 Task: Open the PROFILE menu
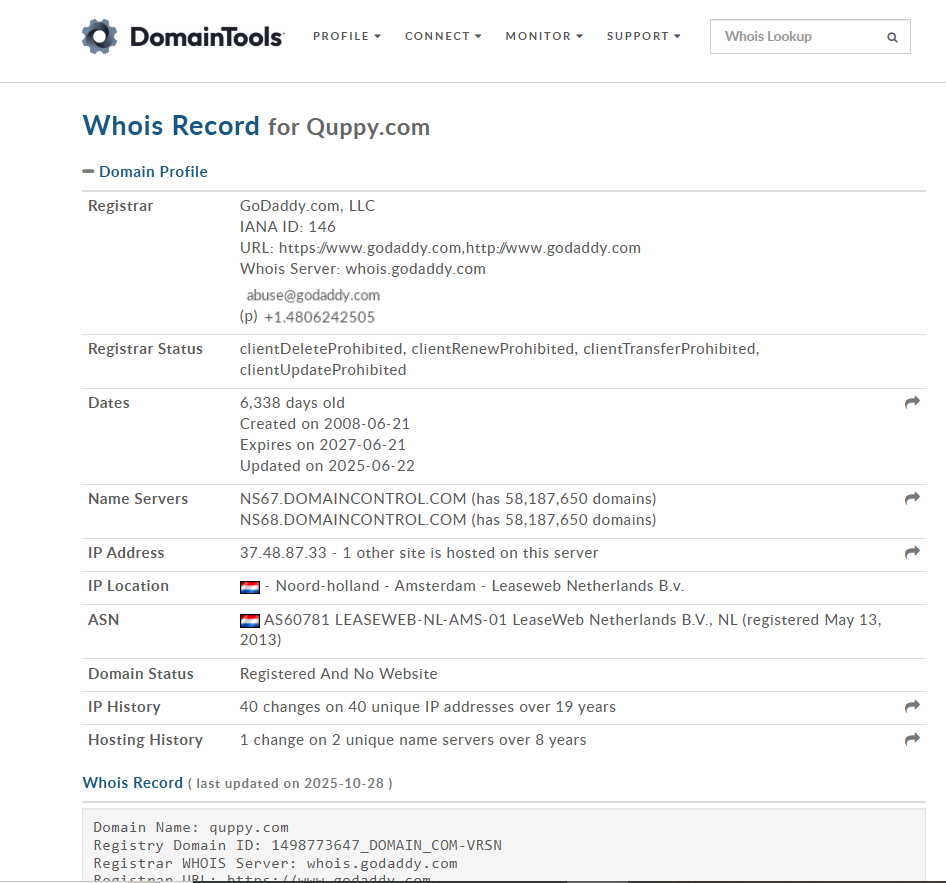[x=347, y=36]
